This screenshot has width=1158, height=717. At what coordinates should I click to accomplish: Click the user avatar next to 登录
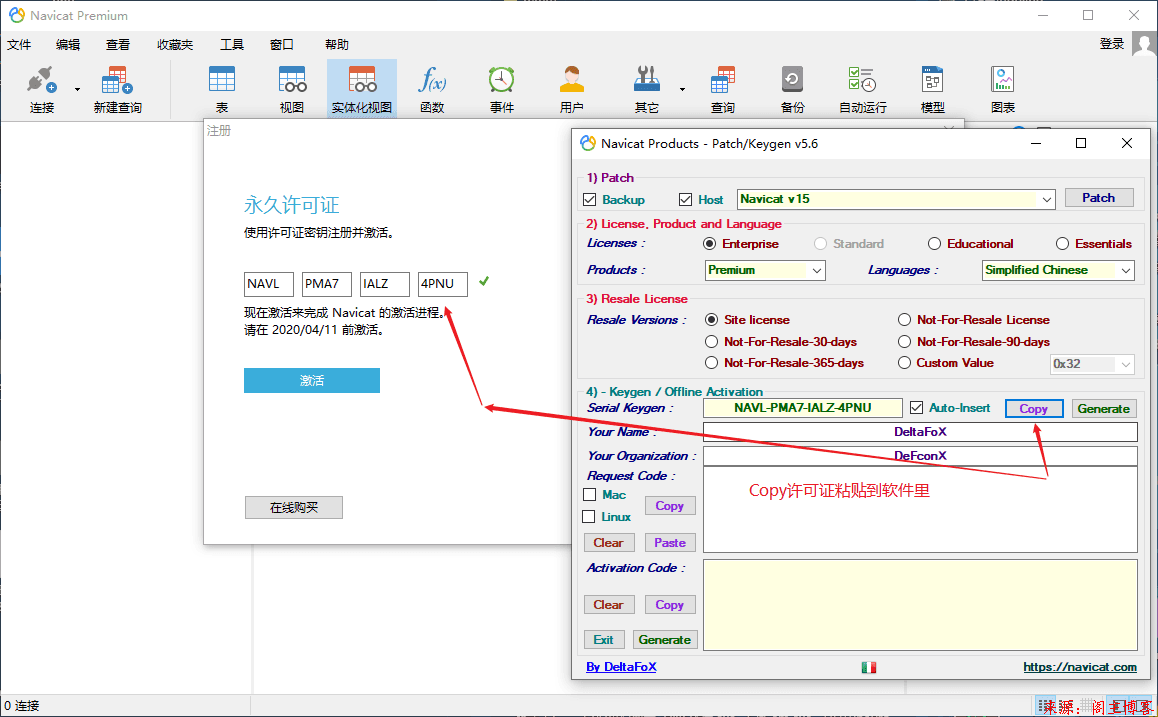coord(1145,44)
